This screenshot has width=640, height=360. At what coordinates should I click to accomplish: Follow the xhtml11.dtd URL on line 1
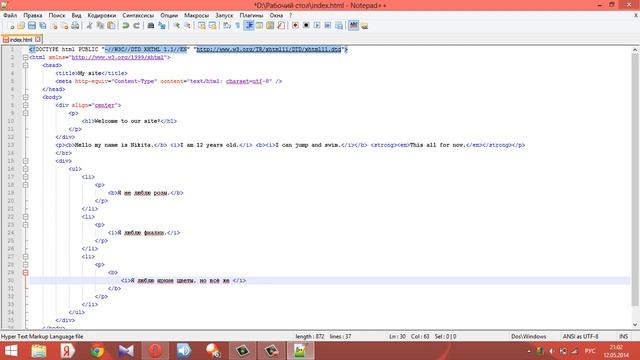coord(269,49)
